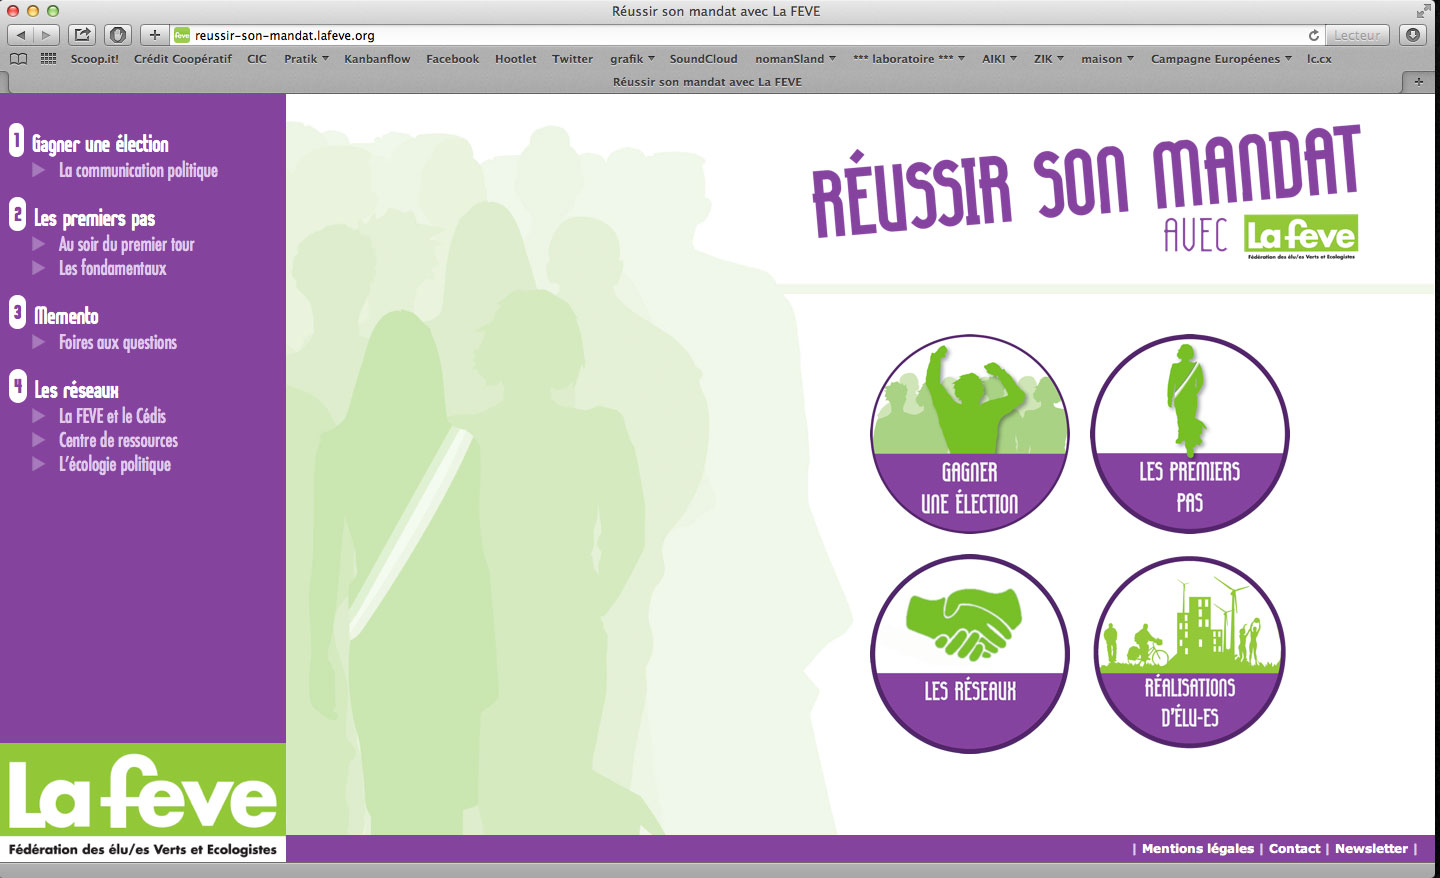Viewport: 1440px width, 878px height.
Task: Open the Hootlet bookmark
Action: [516, 59]
